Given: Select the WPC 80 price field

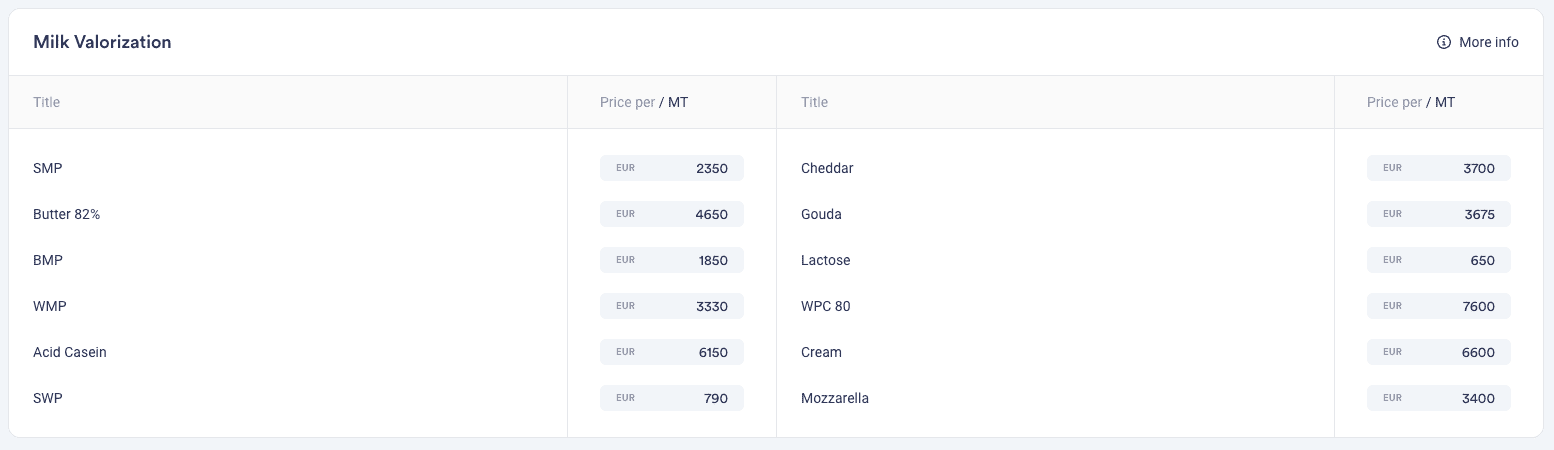Looking at the screenshot, I should (1439, 306).
